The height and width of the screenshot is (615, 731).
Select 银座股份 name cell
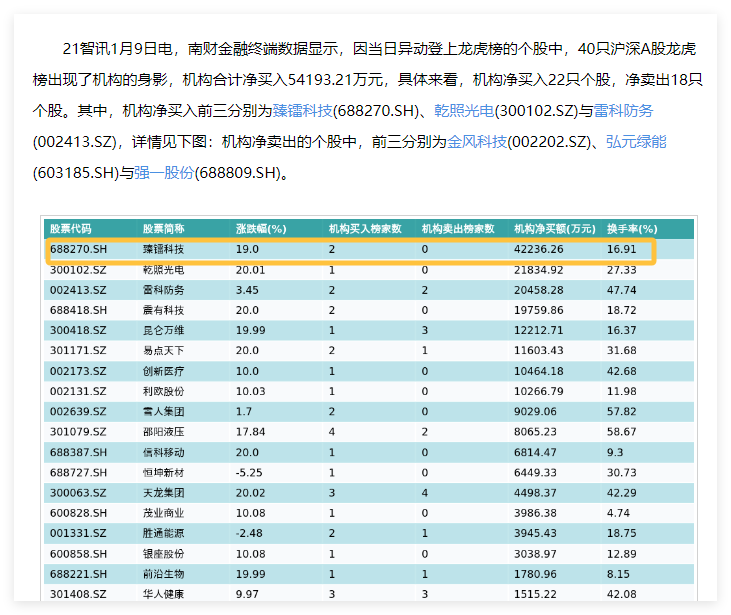pyautogui.click(x=164, y=554)
